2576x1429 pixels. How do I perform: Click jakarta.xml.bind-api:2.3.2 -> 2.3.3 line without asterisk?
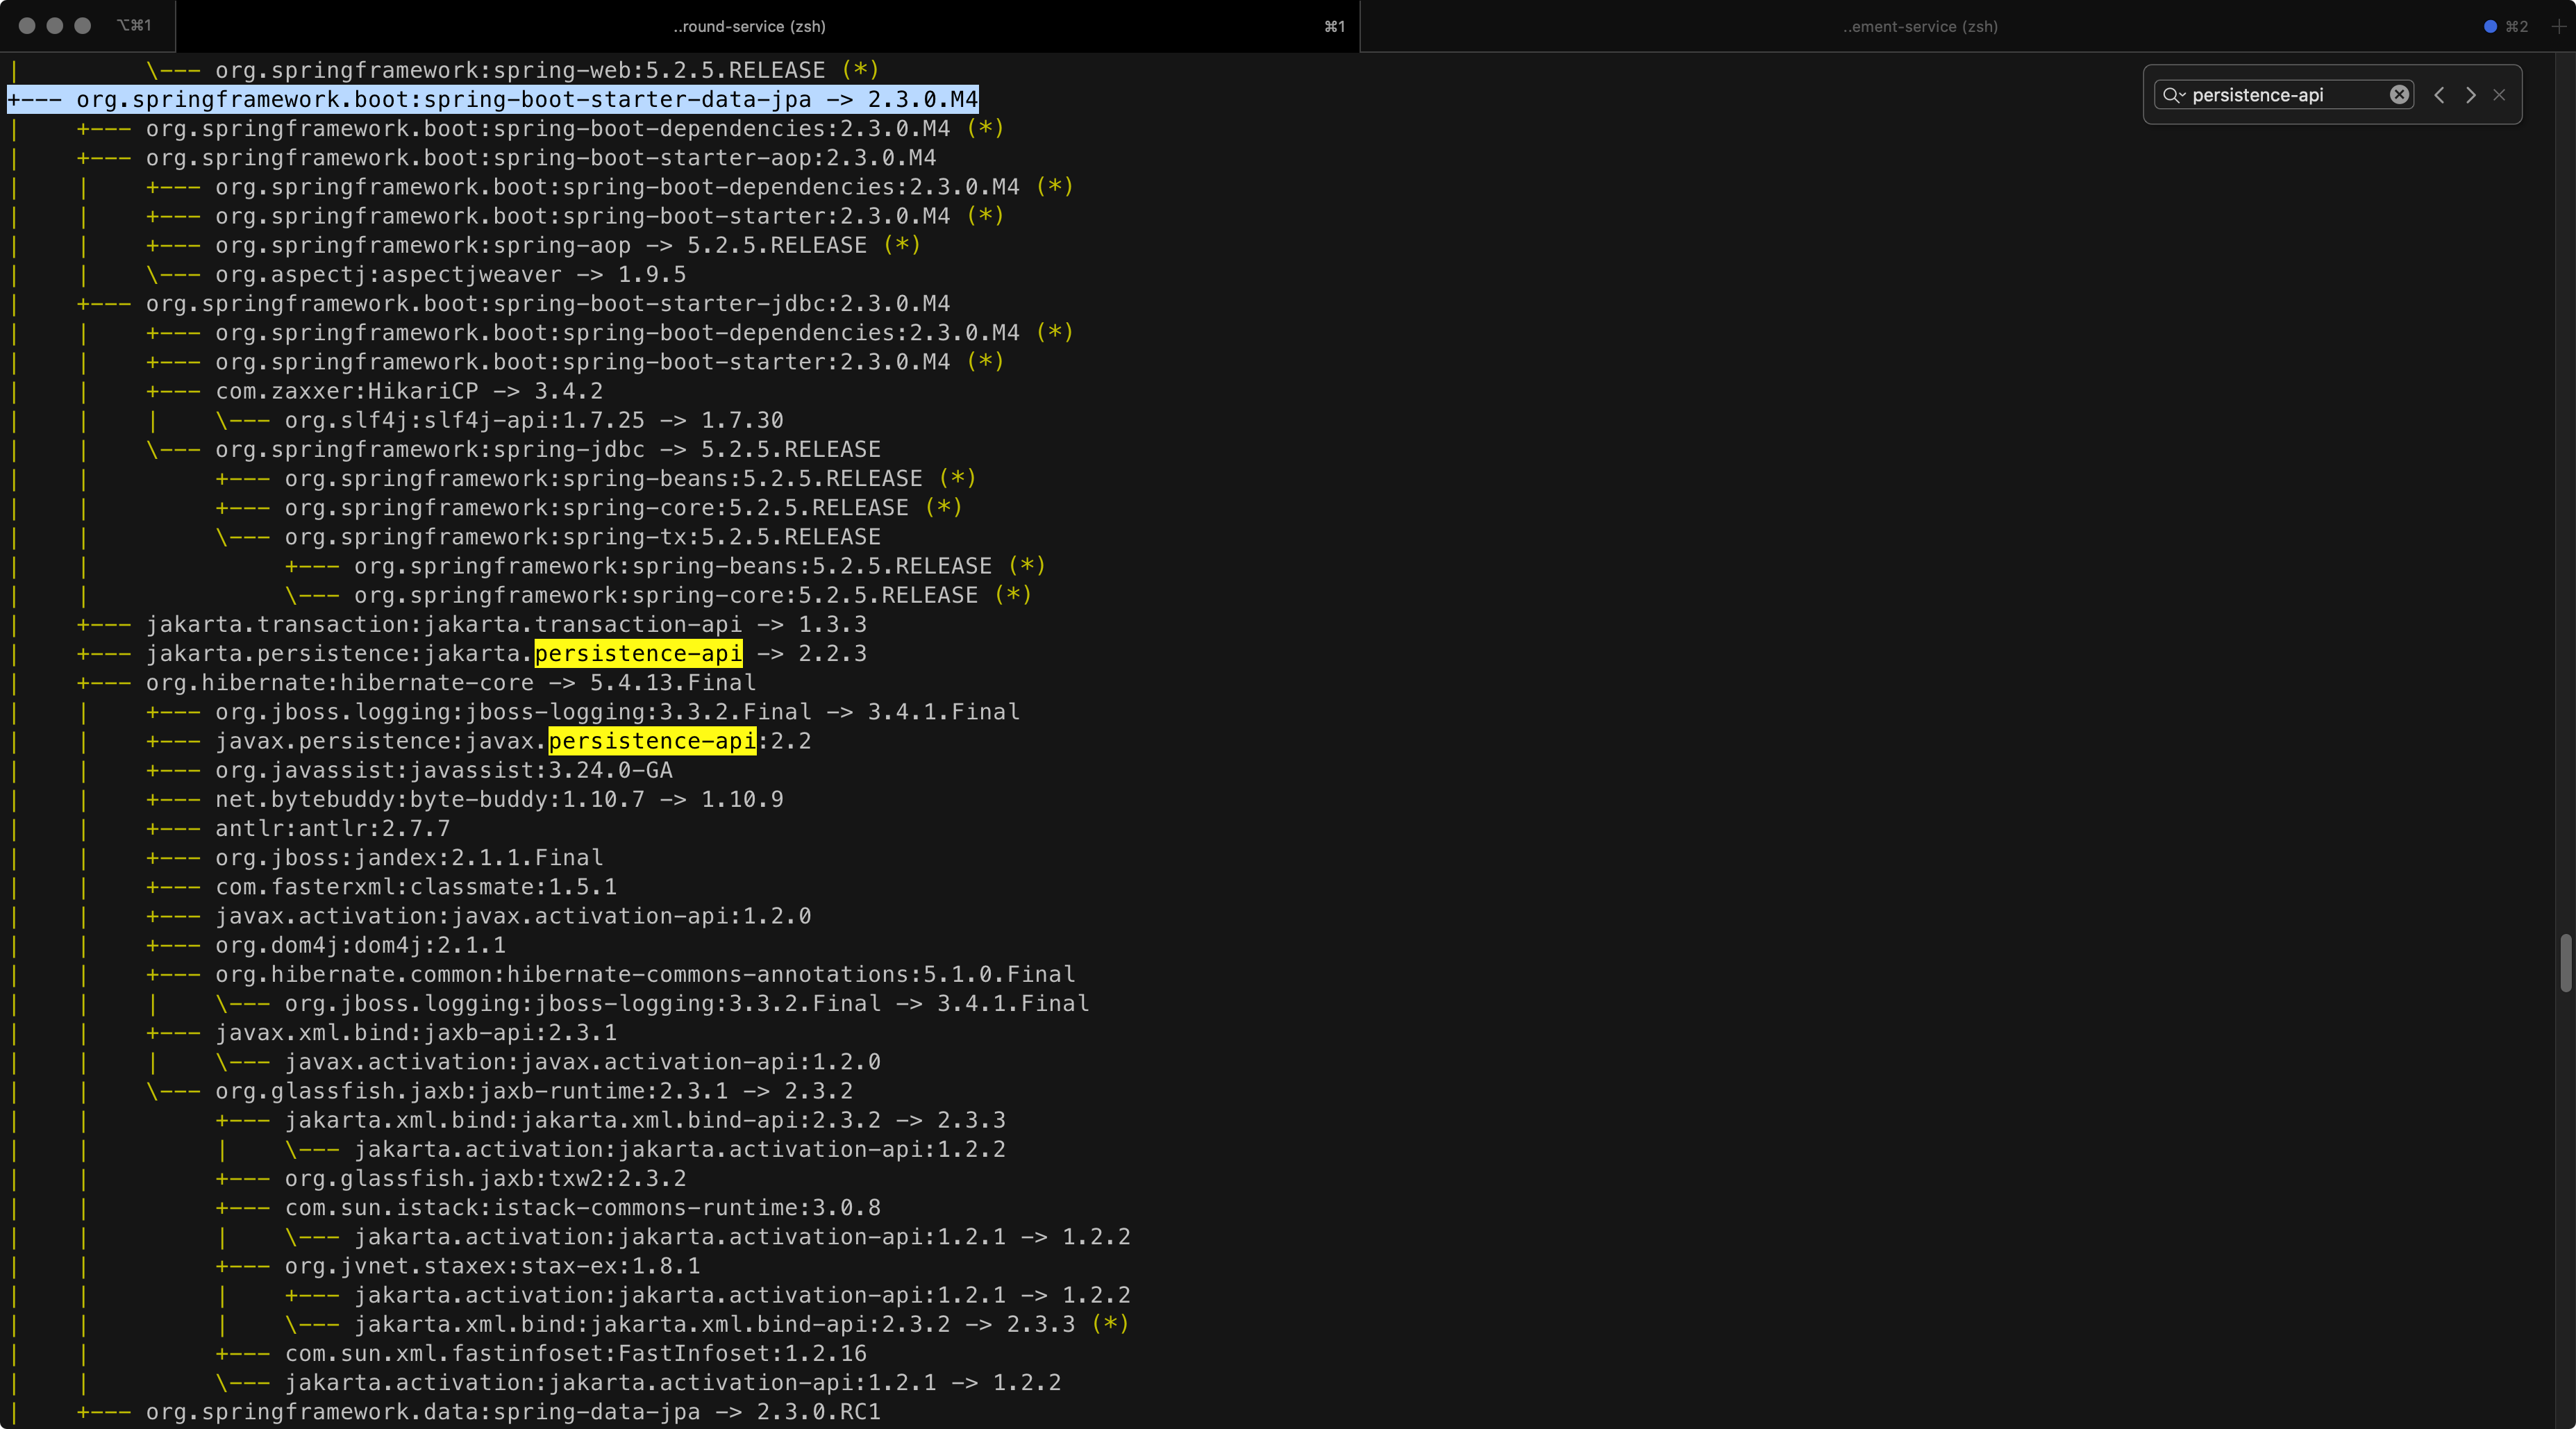645,1120
